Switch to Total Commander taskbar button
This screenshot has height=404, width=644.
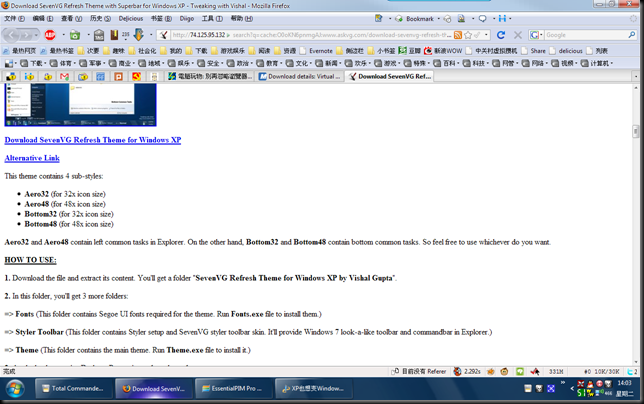click(73, 388)
